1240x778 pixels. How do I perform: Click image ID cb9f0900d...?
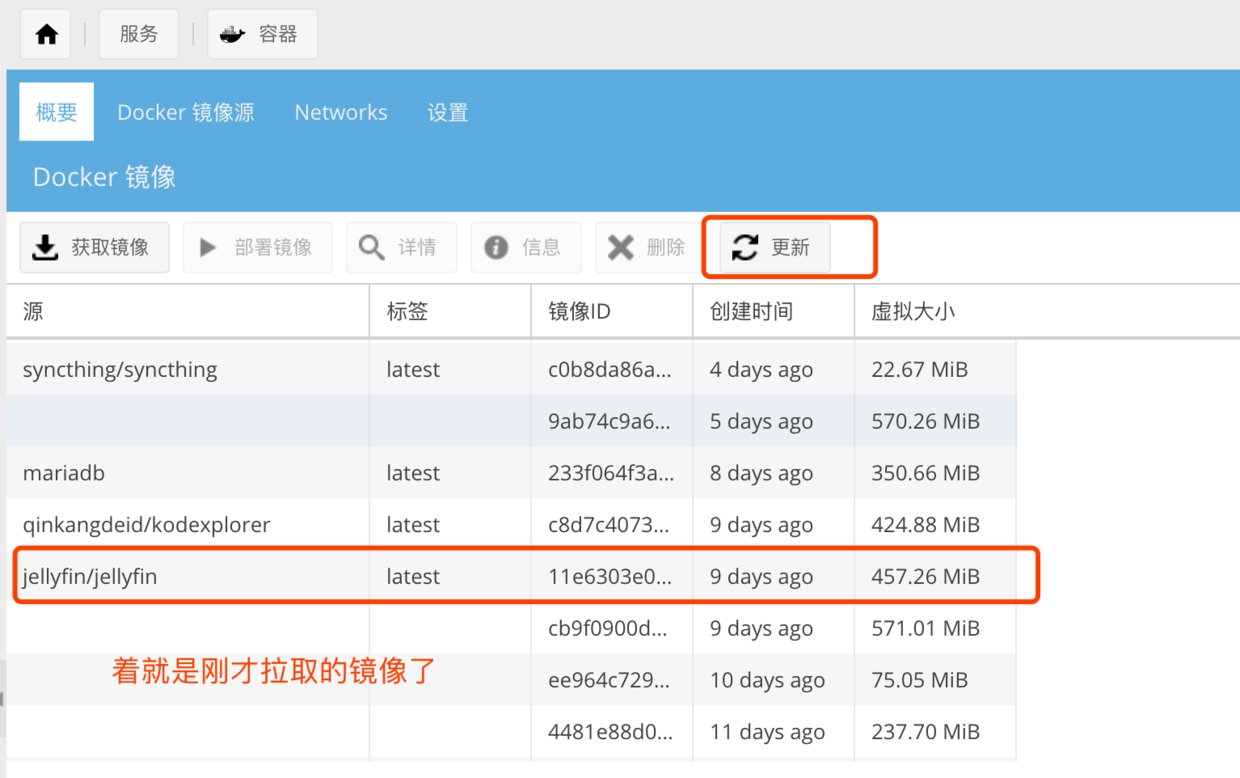tap(610, 629)
